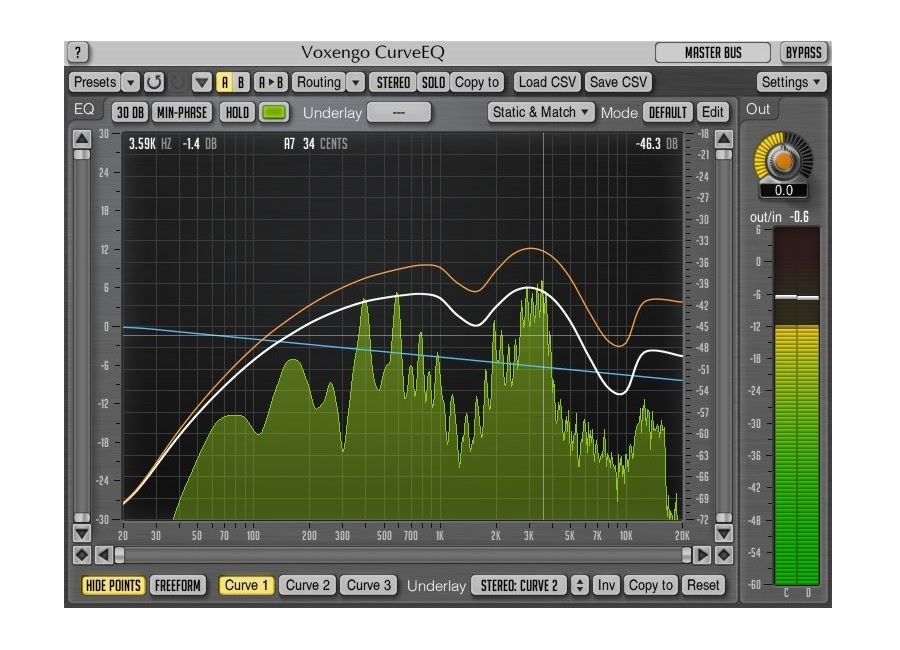900x650 pixels.
Task: Expand the Static & Match menu
Action: click(x=541, y=113)
